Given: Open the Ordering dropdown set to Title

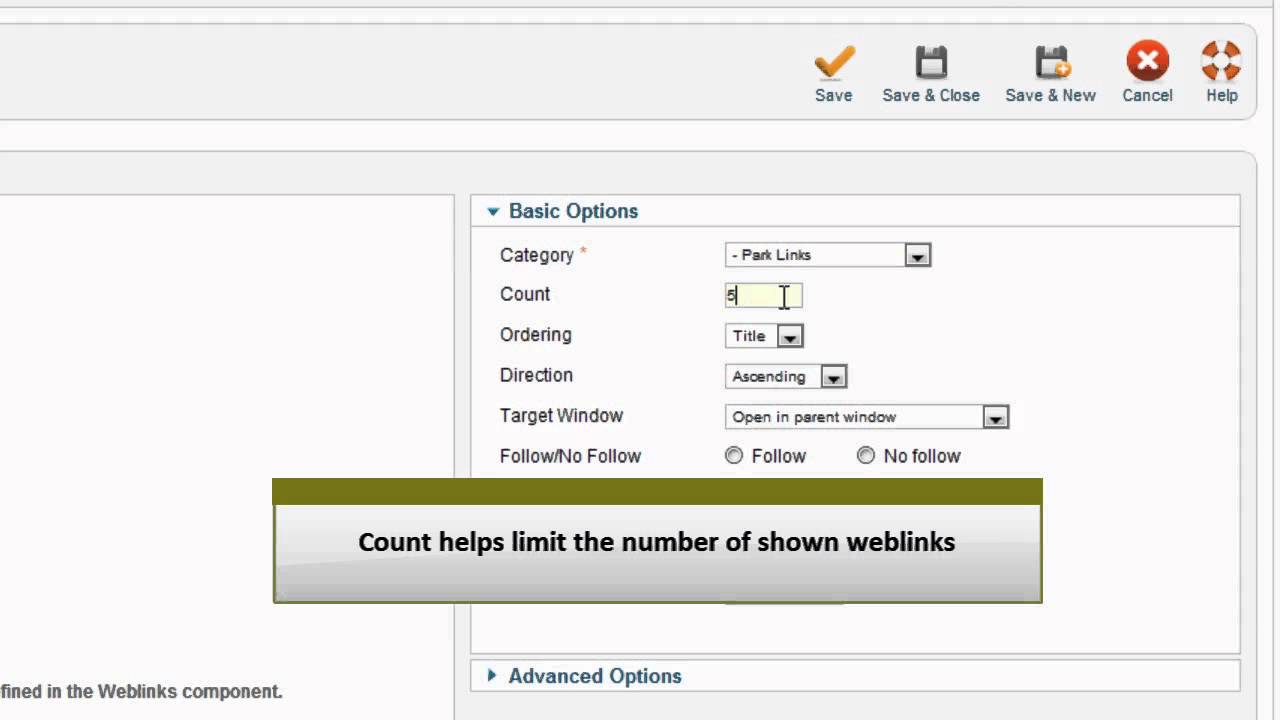Looking at the screenshot, I should (x=764, y=336).
